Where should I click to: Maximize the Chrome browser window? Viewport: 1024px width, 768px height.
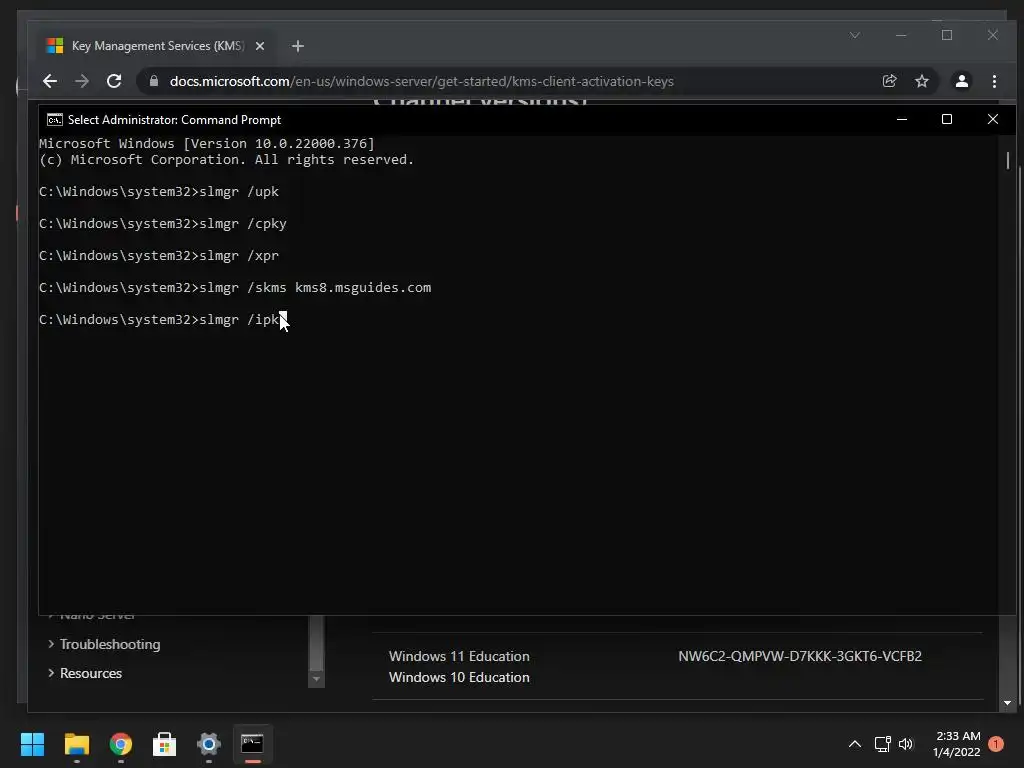947,35
